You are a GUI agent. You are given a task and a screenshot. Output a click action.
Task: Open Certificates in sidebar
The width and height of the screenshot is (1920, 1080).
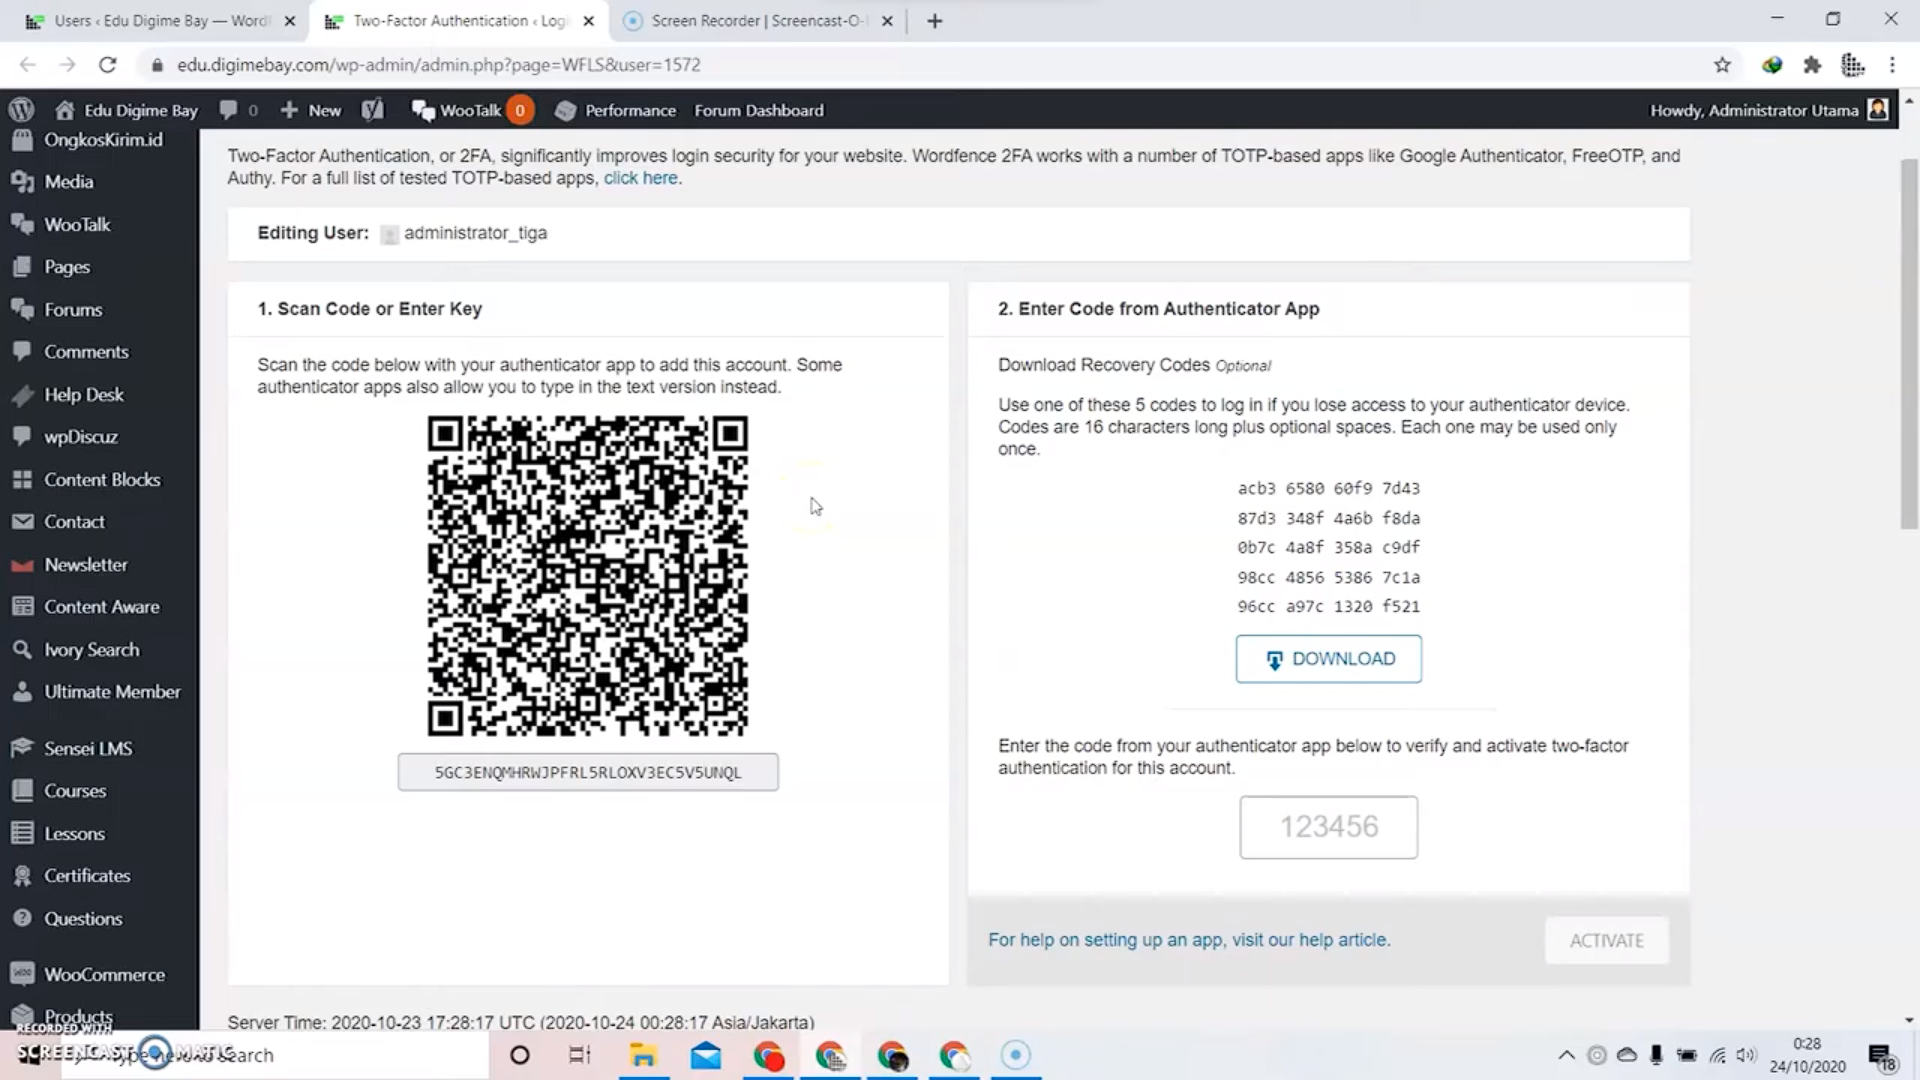pos(100,876)
